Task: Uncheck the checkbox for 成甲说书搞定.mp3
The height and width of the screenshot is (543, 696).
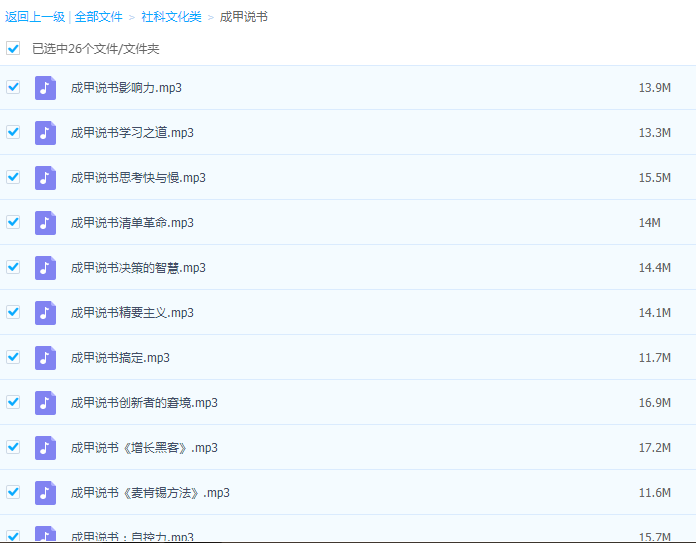Action: point(13,357)
